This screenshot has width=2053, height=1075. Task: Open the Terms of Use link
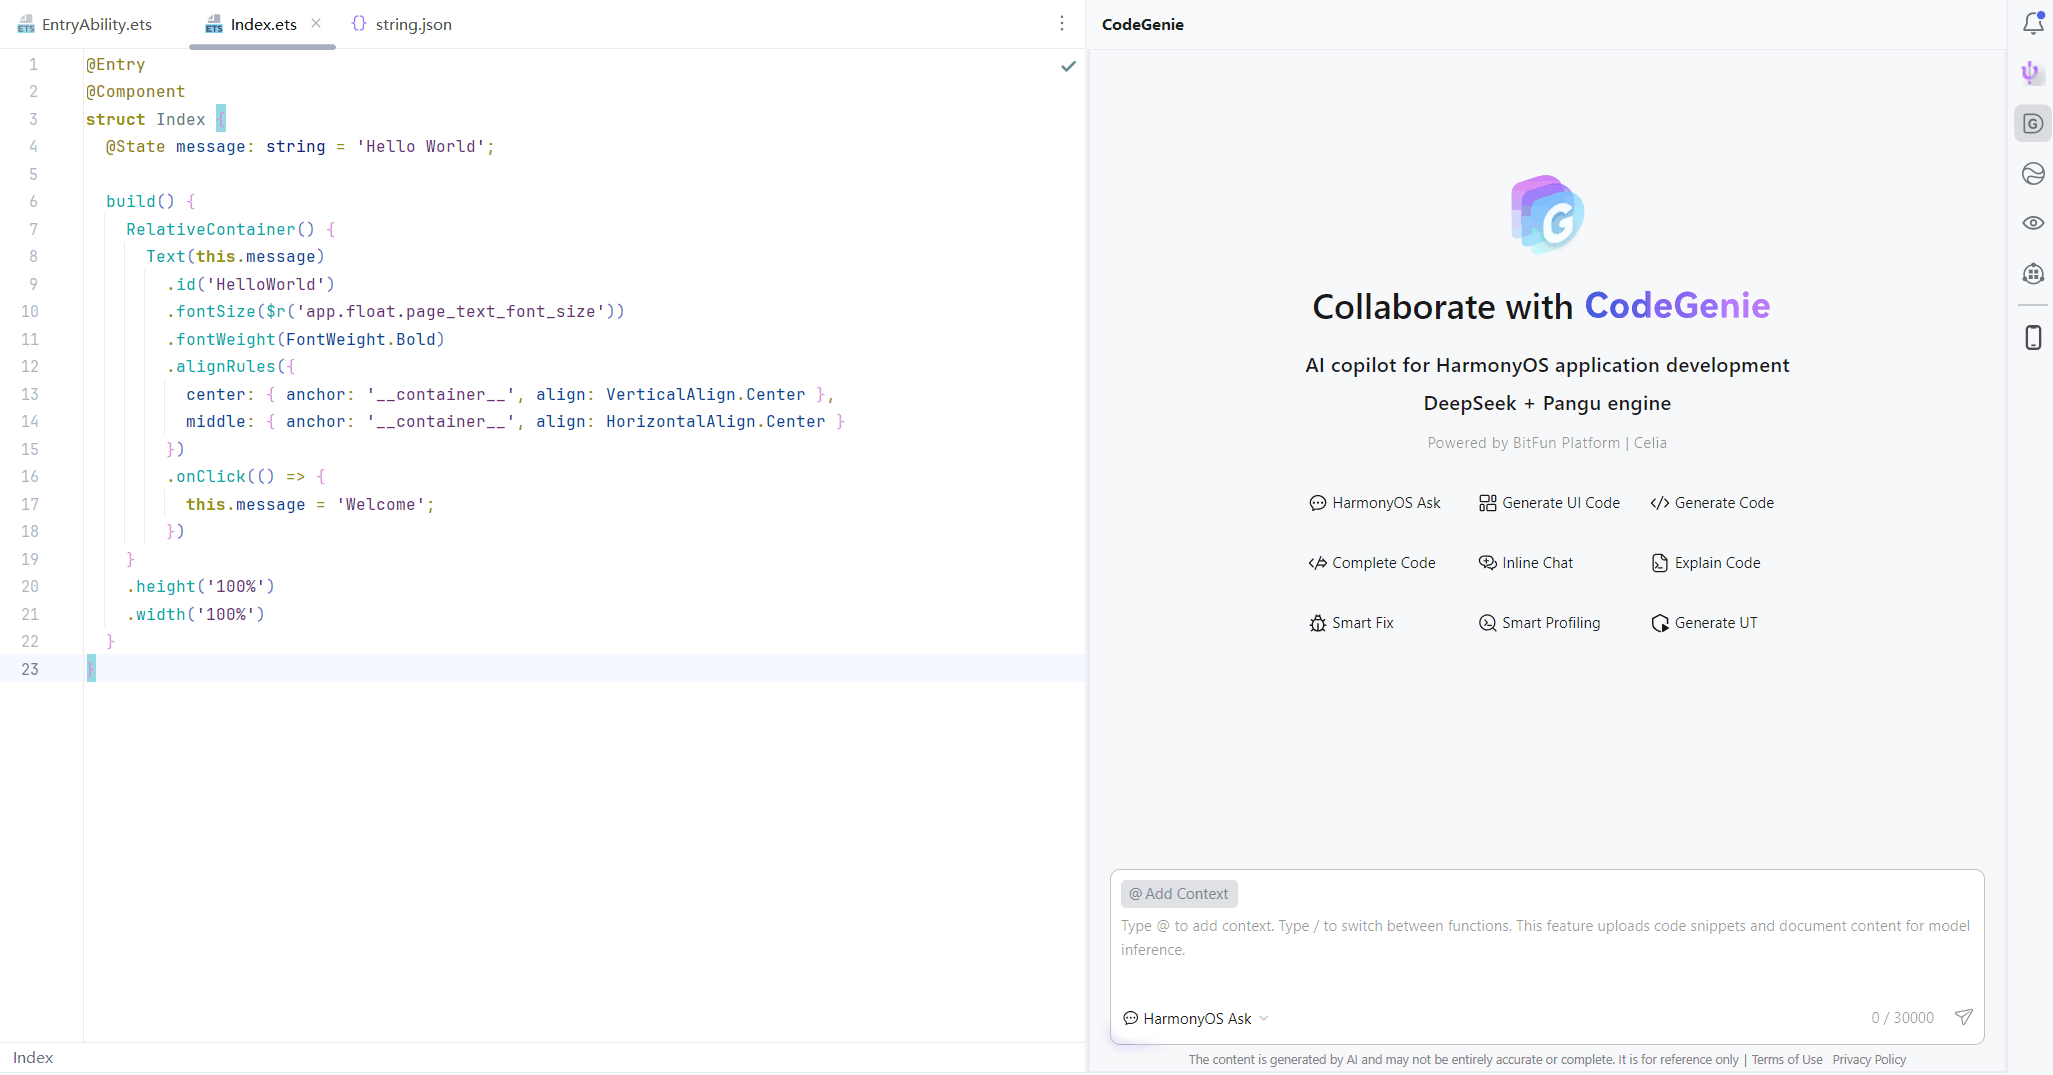tap(1786, 1060)
